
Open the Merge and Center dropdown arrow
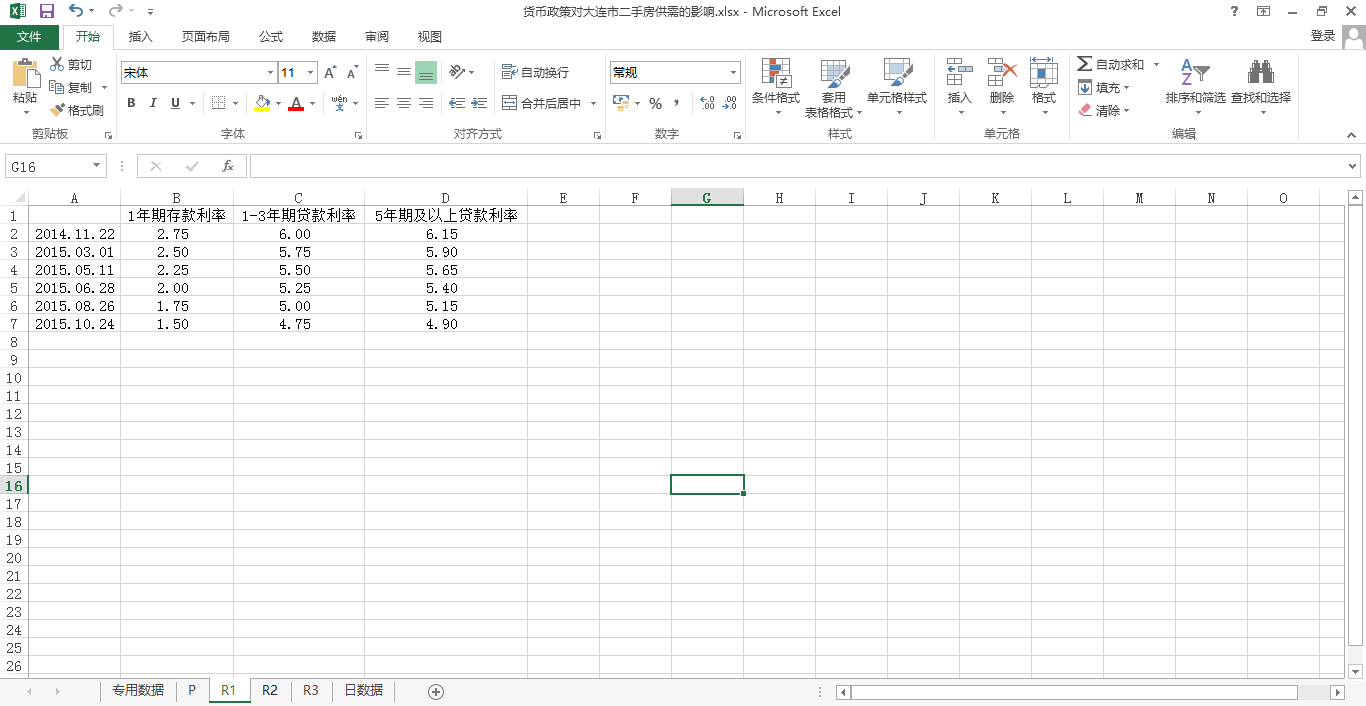593,103
